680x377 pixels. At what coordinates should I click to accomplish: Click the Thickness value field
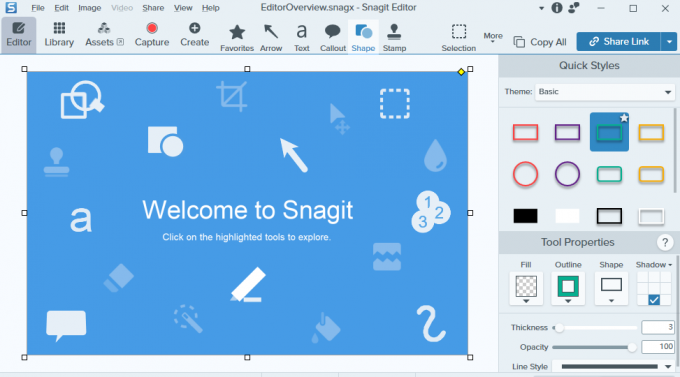(657, 327)
